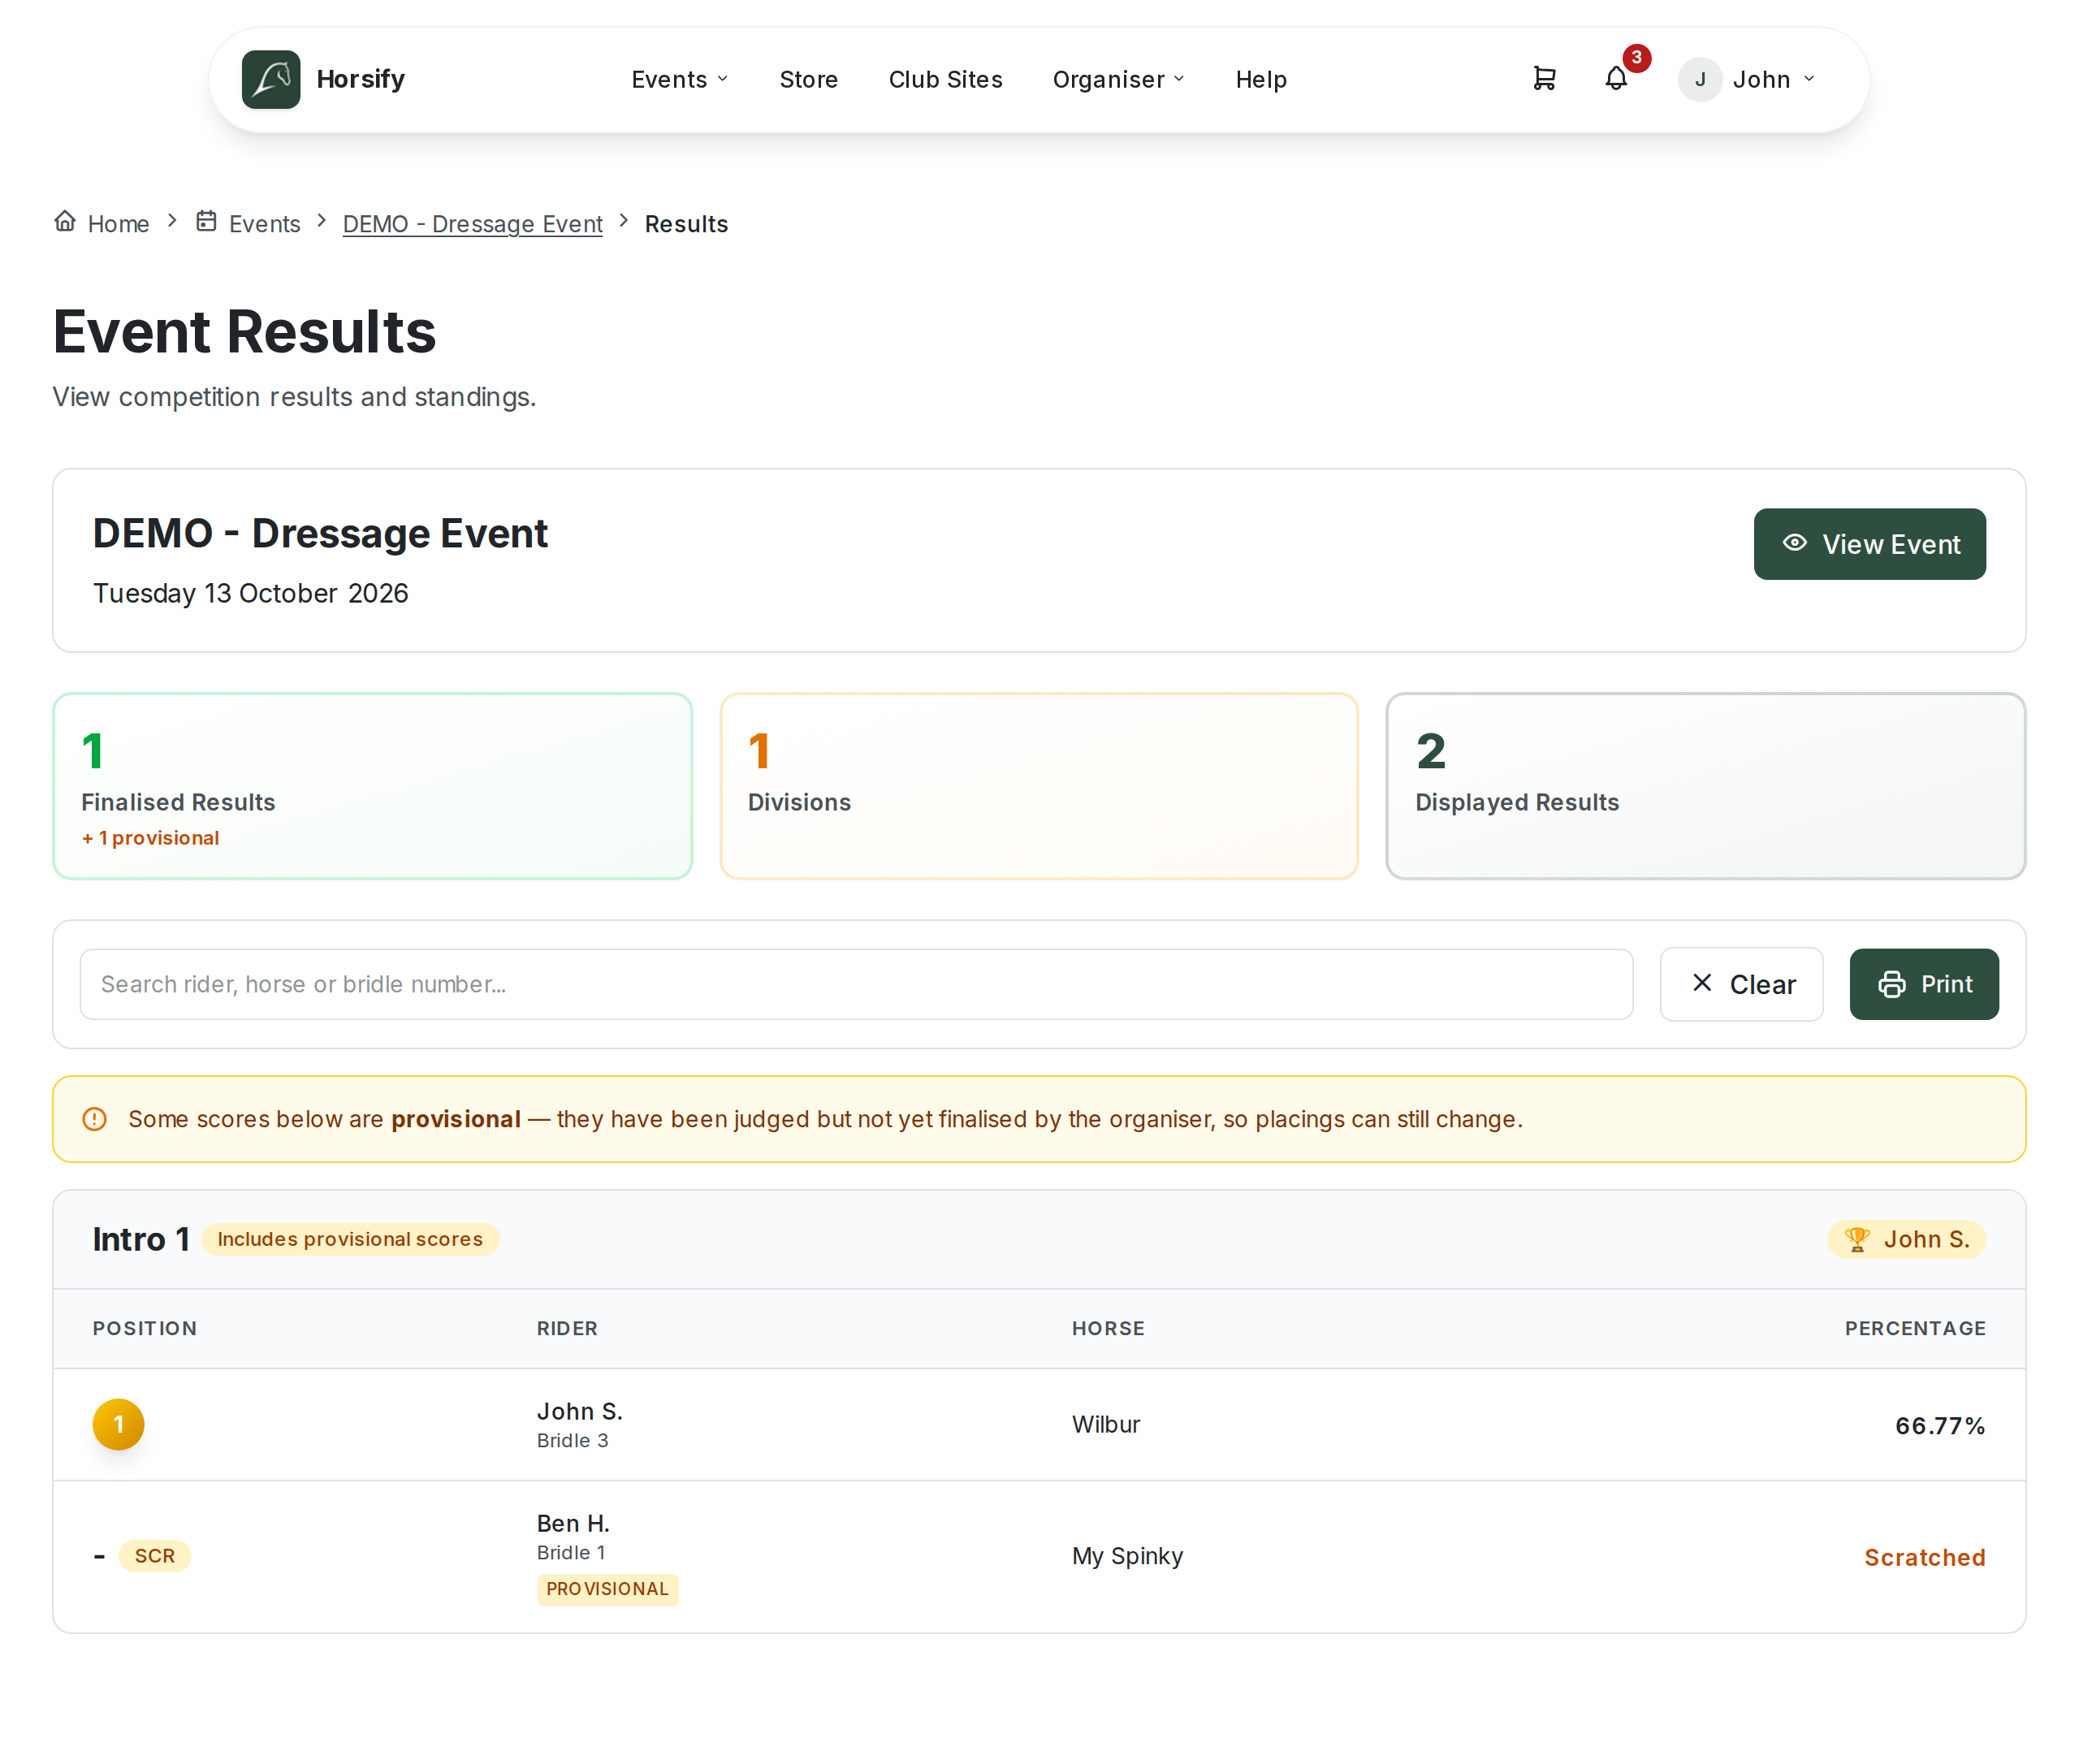
Task: Open the Club Sites menu item
Action: pos(946,79)
